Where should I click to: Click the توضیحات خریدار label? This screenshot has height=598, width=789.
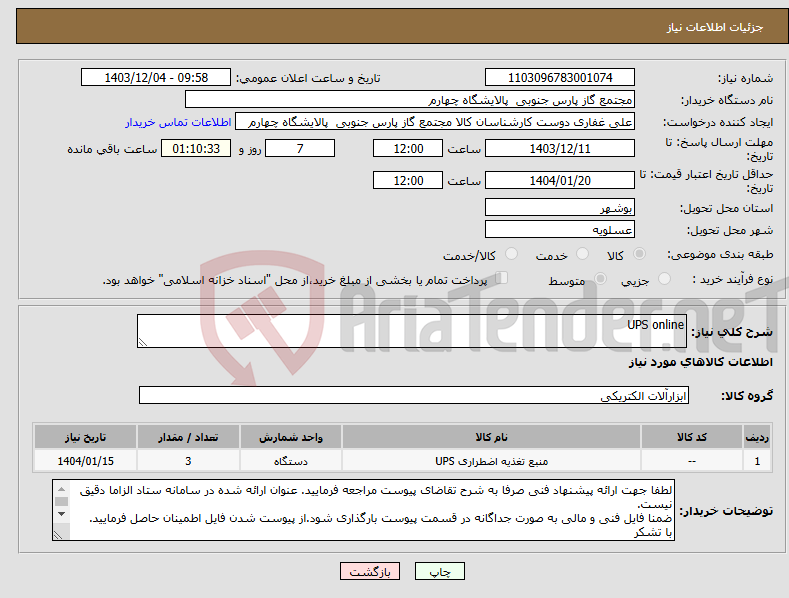[726, 510]
